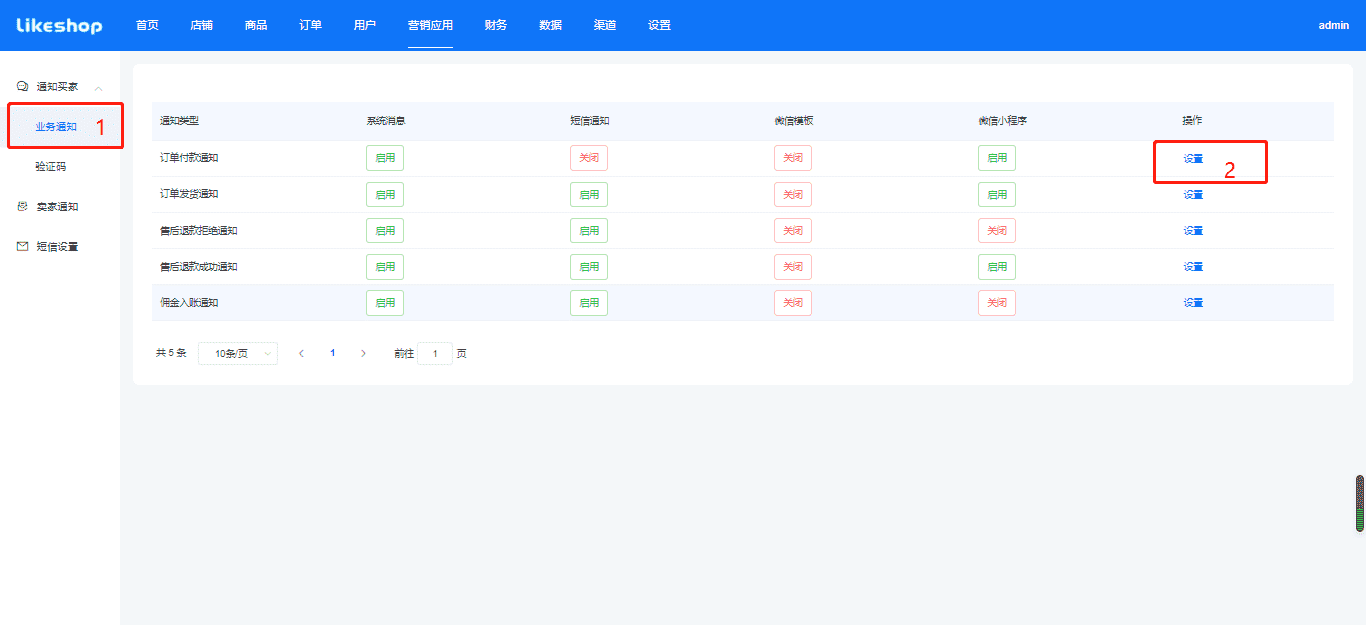The height and width of the screenshot is (625, 1366).
Task: Click 短信通知 启用 tag for 售后退款成功通知
Action: point(589,266)
